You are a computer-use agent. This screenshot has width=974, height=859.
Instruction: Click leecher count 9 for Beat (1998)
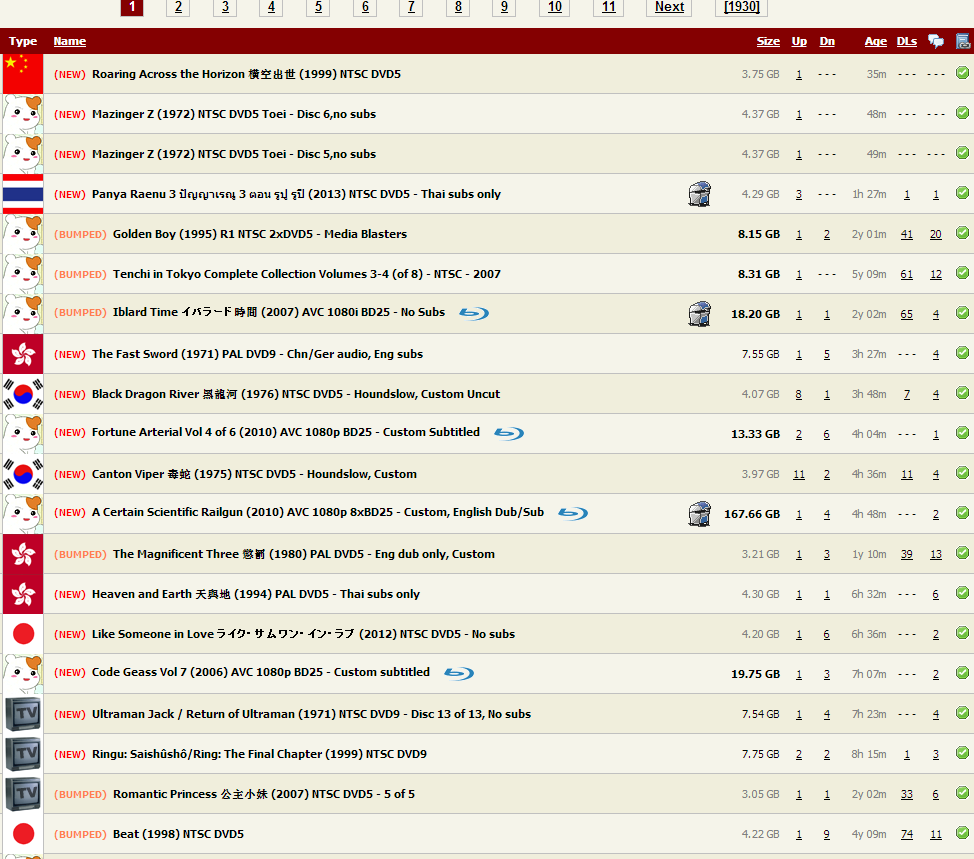point(827,835)
